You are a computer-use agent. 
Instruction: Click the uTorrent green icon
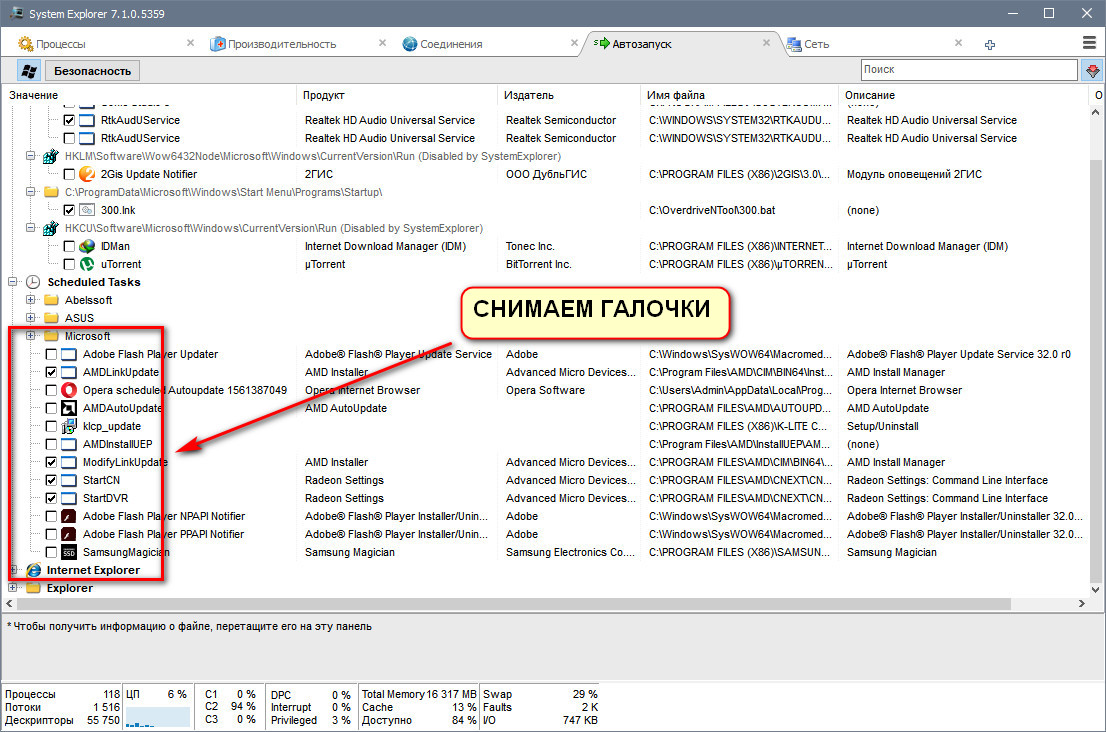(x=87, y=264)
